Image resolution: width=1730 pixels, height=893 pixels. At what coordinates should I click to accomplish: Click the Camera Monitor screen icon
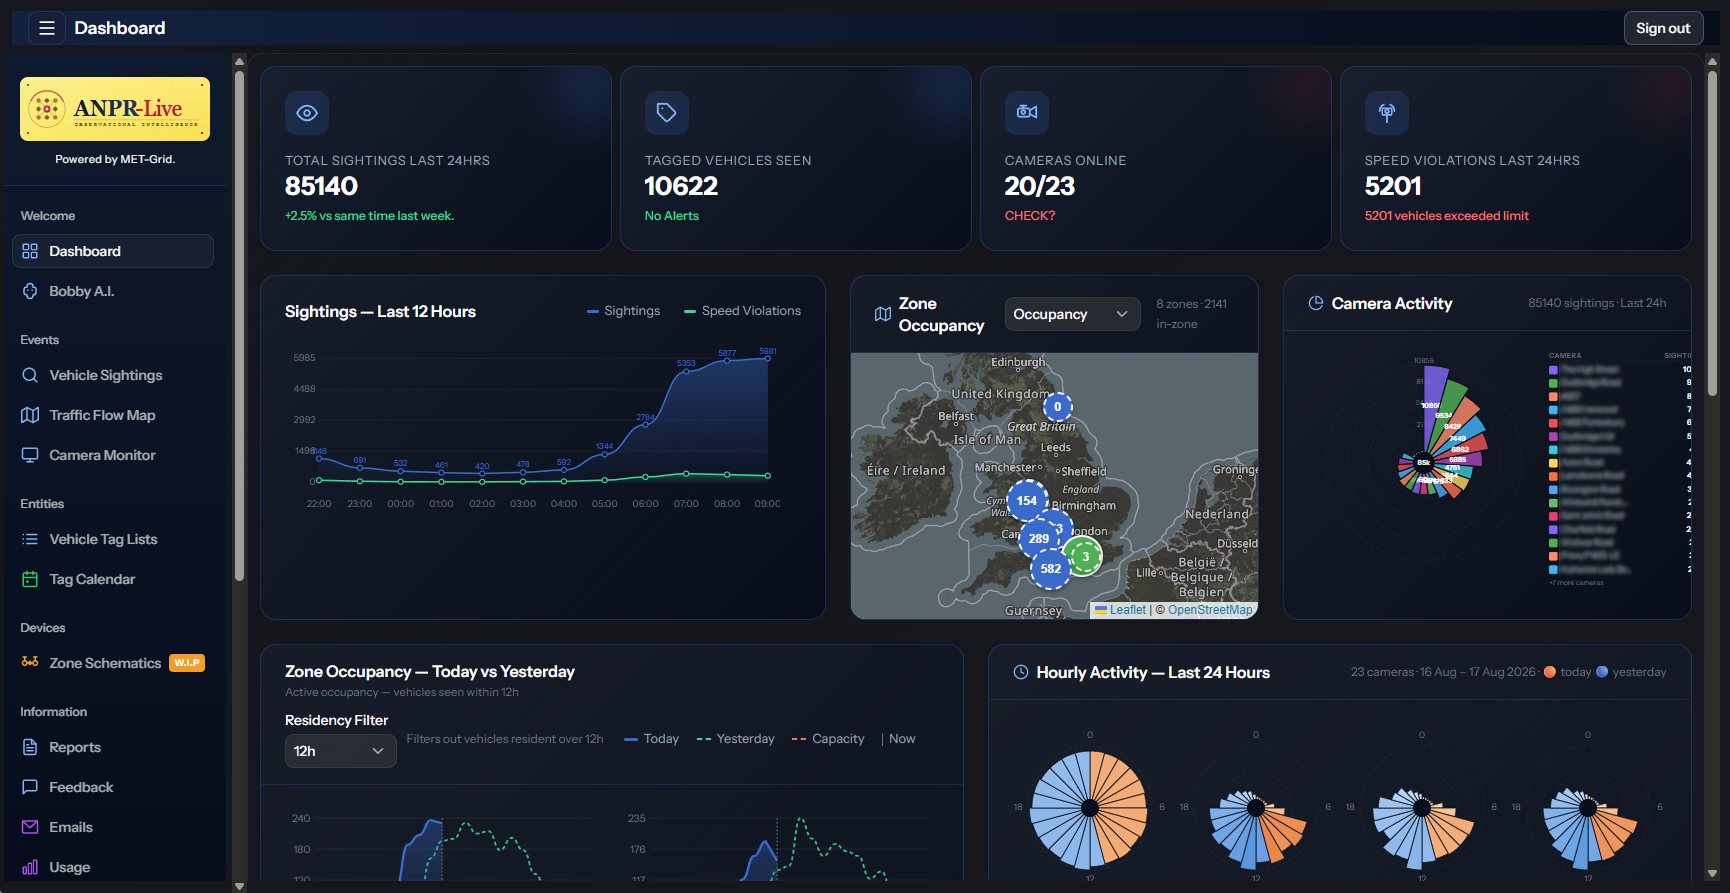pyautogui.click(x=30, y=455)
